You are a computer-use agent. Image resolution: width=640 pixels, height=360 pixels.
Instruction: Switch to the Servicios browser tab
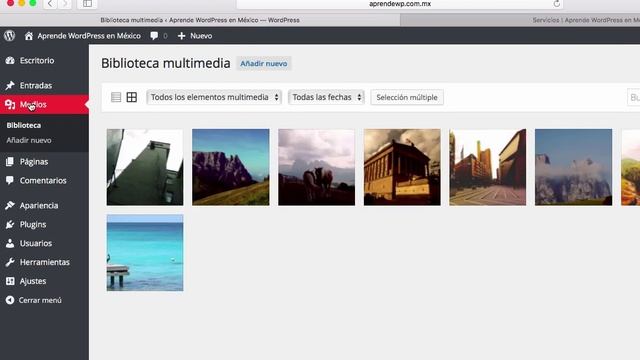(520, 20)
